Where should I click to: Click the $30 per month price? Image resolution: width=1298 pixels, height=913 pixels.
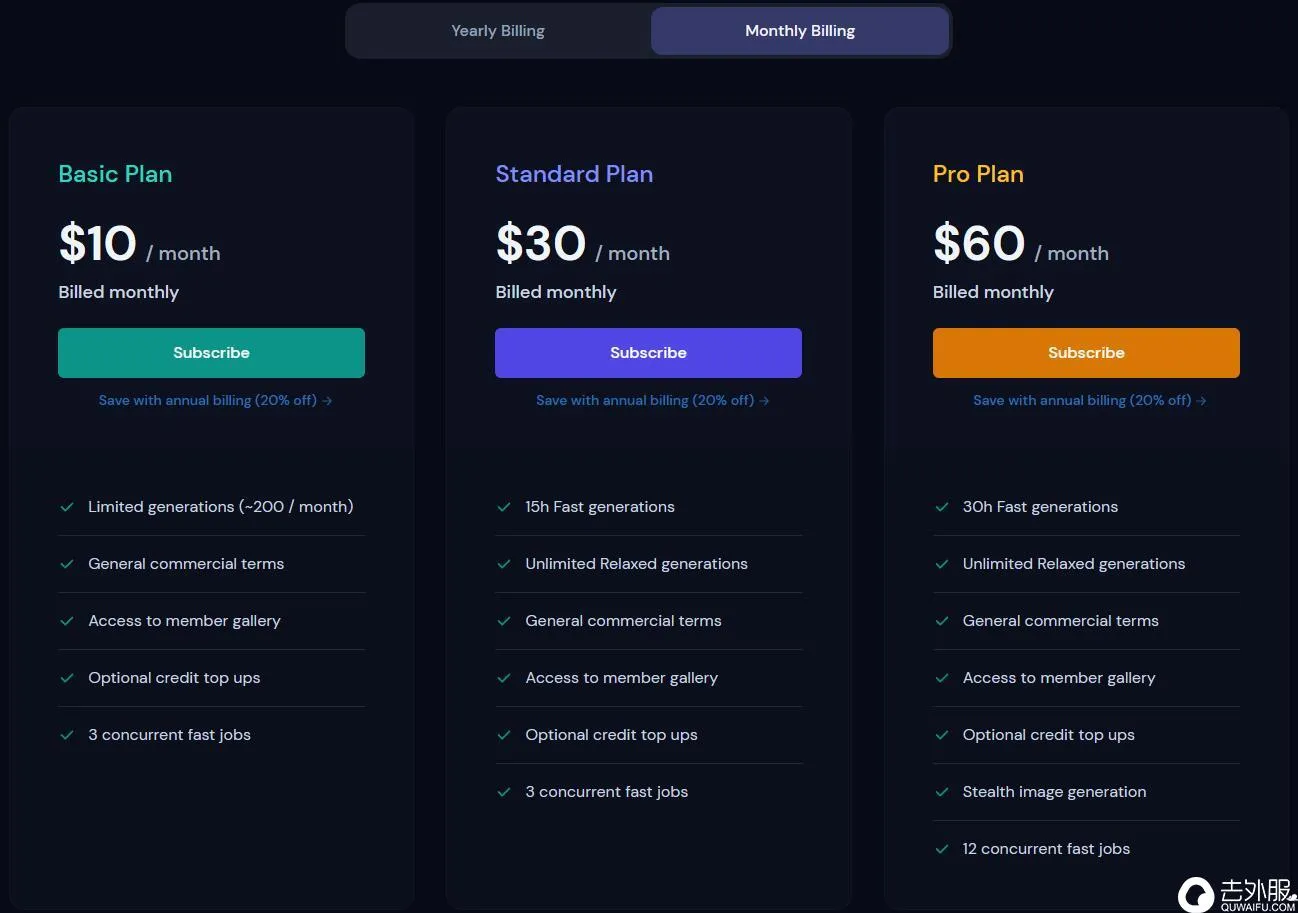click(x=541, y=244)
